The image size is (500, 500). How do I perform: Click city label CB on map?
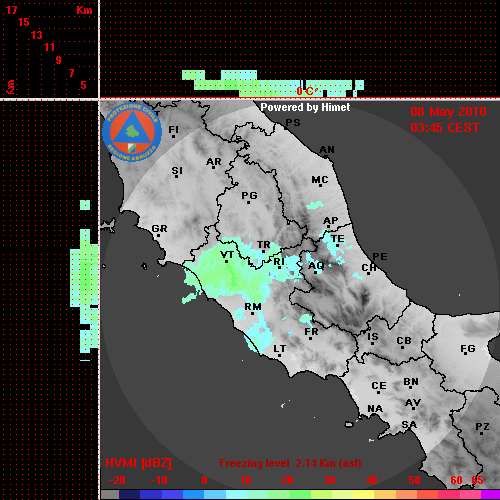pos(404,341)
